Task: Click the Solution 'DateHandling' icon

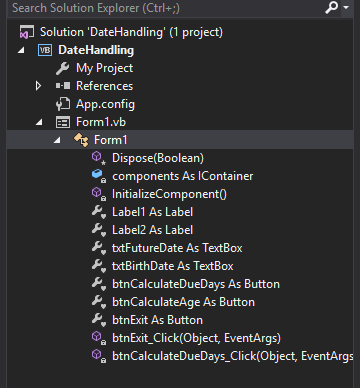Action: (27, 32)
